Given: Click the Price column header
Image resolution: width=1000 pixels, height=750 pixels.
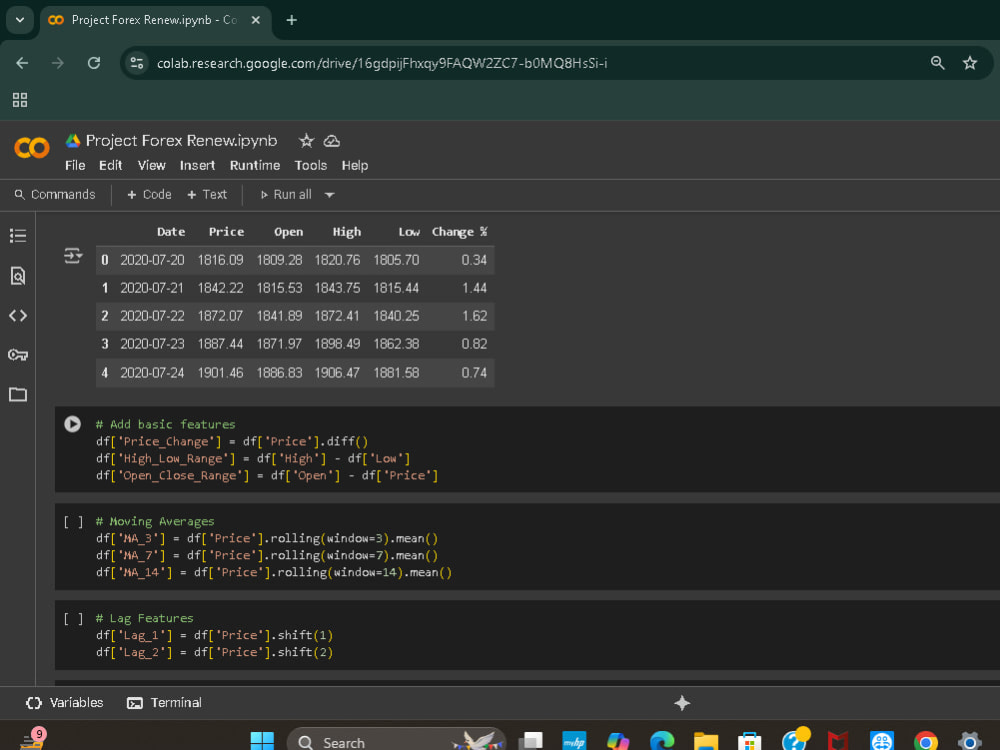Looking at the screenshot, I should coord(226,232).
